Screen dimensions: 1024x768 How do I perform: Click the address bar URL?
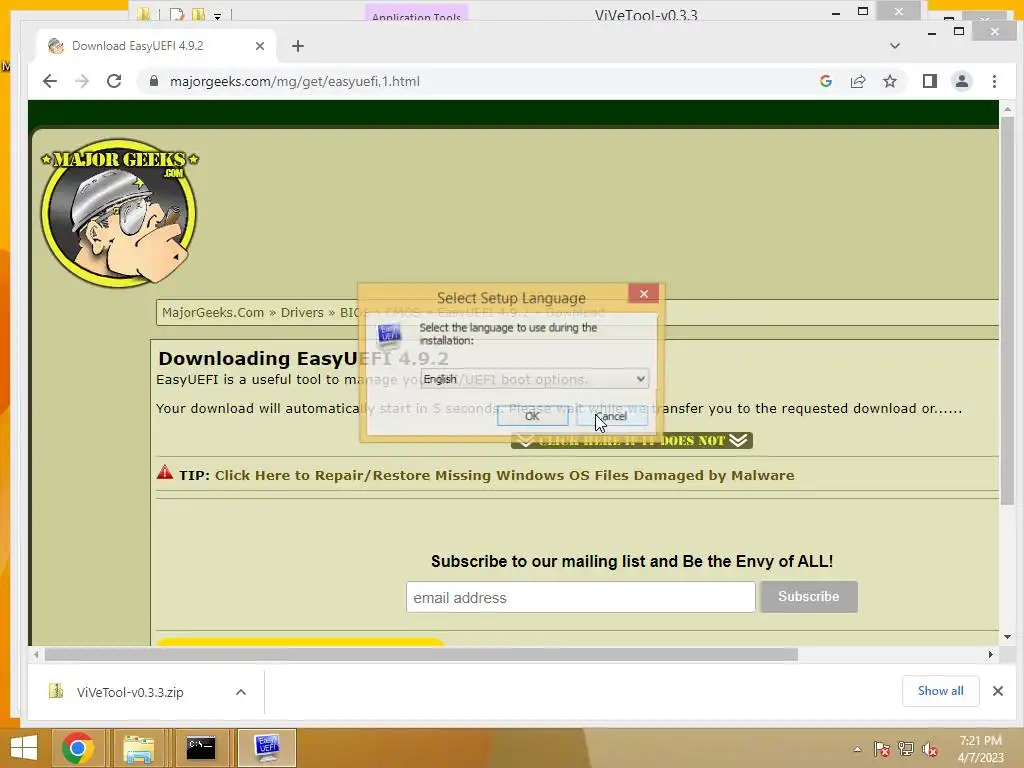[295, 82]
